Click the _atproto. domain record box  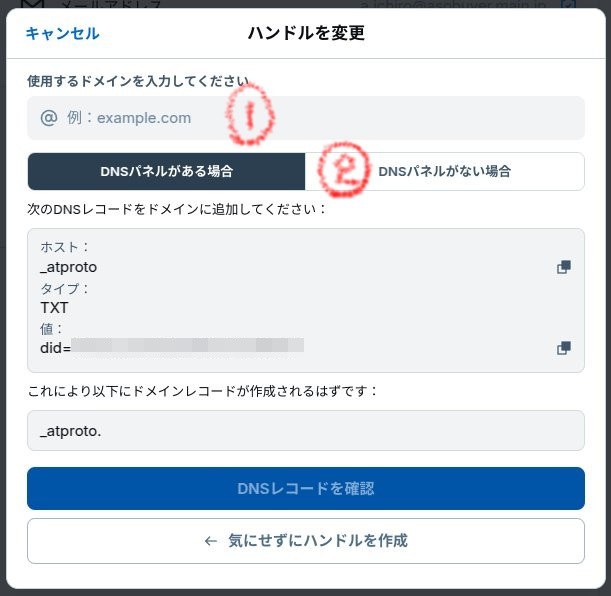pyautogui.click(x=306, y=430)
